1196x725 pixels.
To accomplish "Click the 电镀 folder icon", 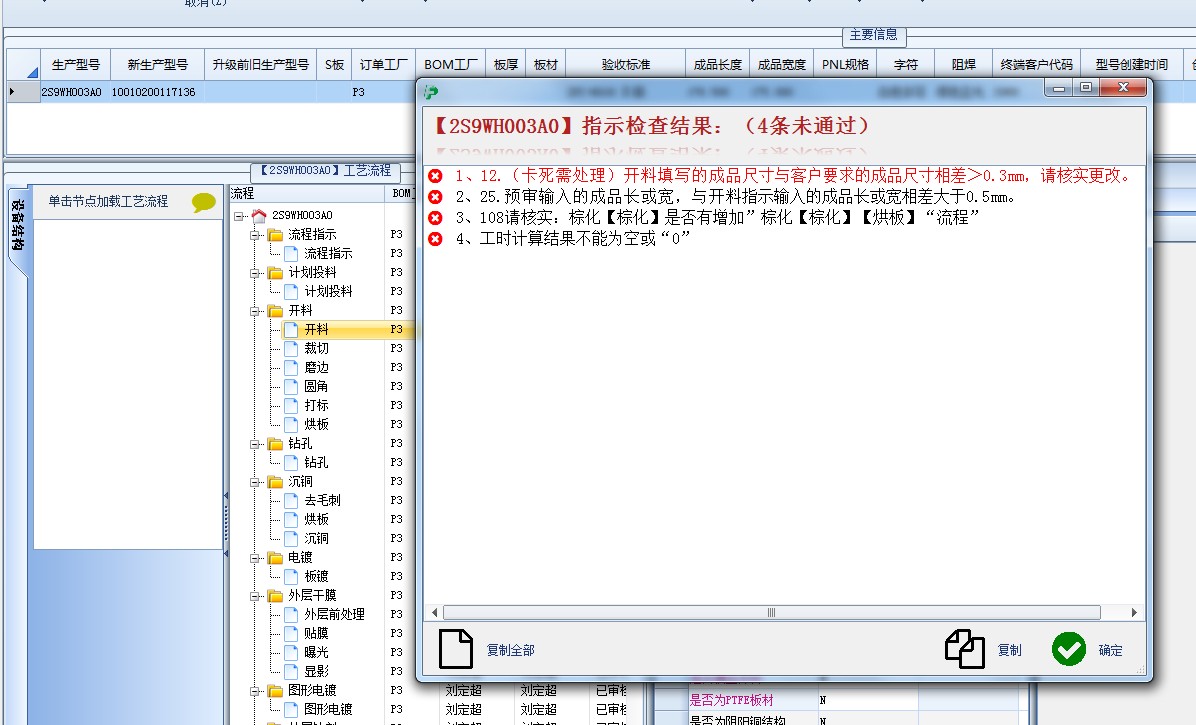I will [275, 557].
